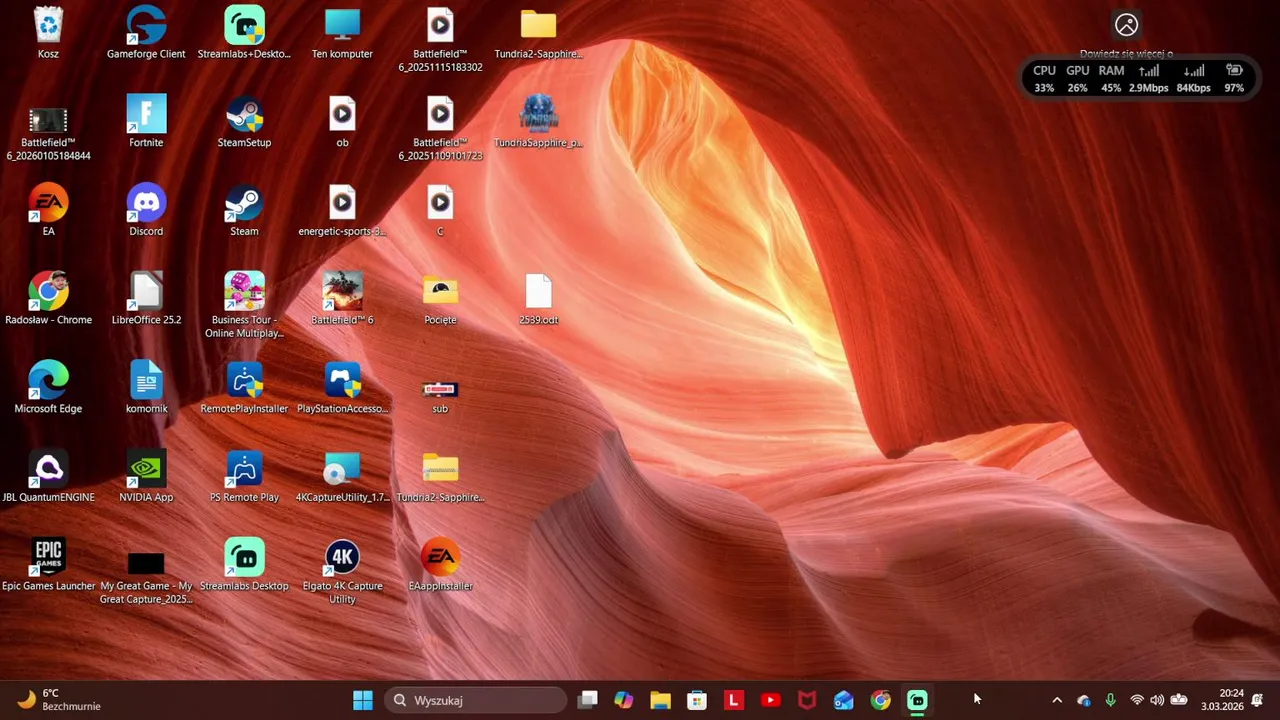Click the Dowiedz się więcej o link
Image resolution: width=1280 pixels, height=720 pixels.
1126,54
